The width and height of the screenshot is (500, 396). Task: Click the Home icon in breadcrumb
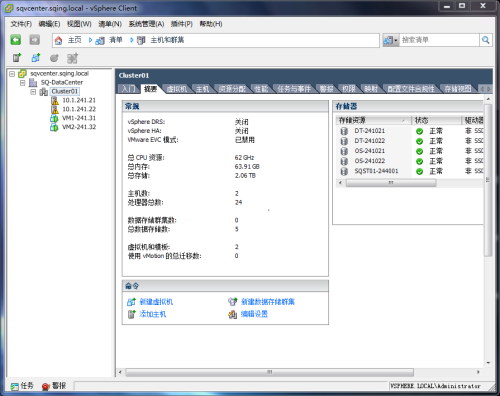tap(58, 41)
